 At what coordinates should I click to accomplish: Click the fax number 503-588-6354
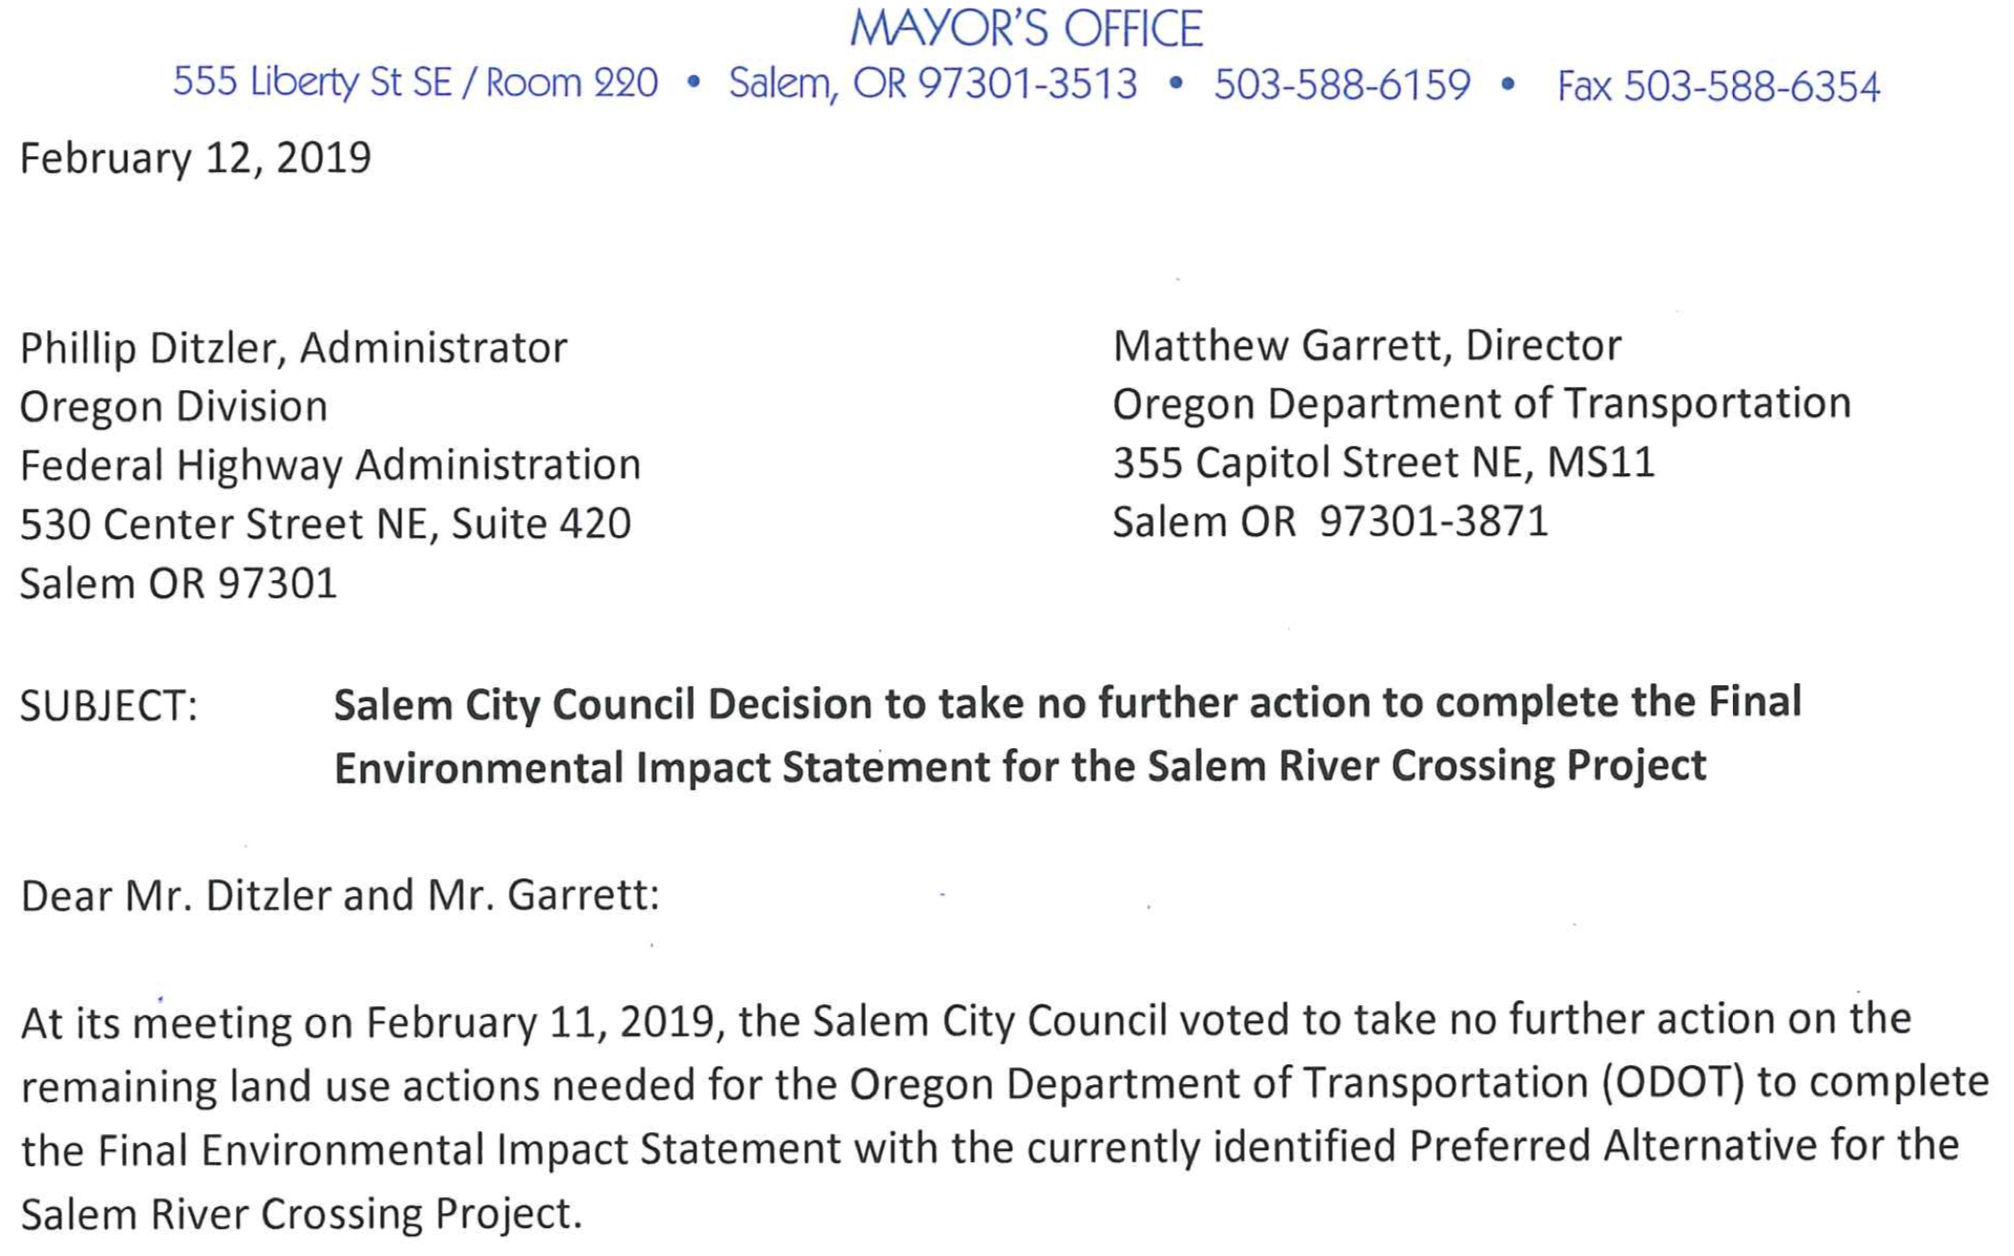[1717, 87]
